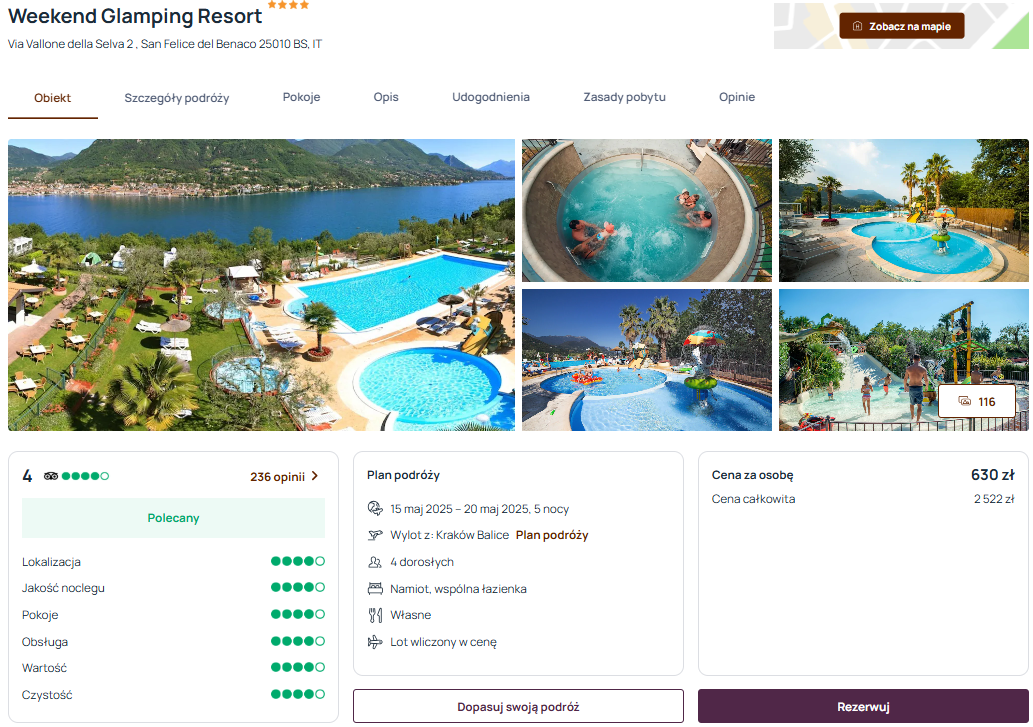The height and width of the screenshot is (727, 1033).
Task: Switch to the Udogodnienia tab
Action: click(491, 97)
